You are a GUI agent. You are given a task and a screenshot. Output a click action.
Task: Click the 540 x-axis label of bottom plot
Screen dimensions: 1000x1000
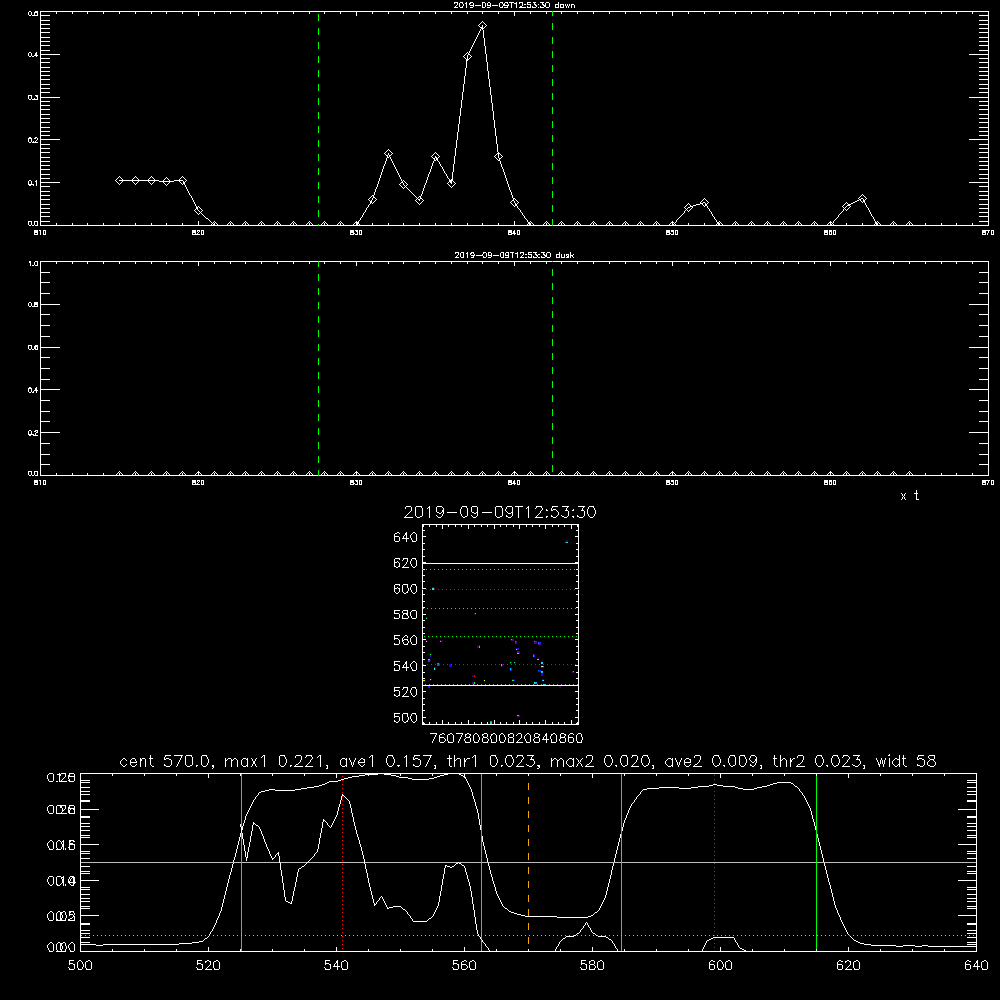[336, 966]
